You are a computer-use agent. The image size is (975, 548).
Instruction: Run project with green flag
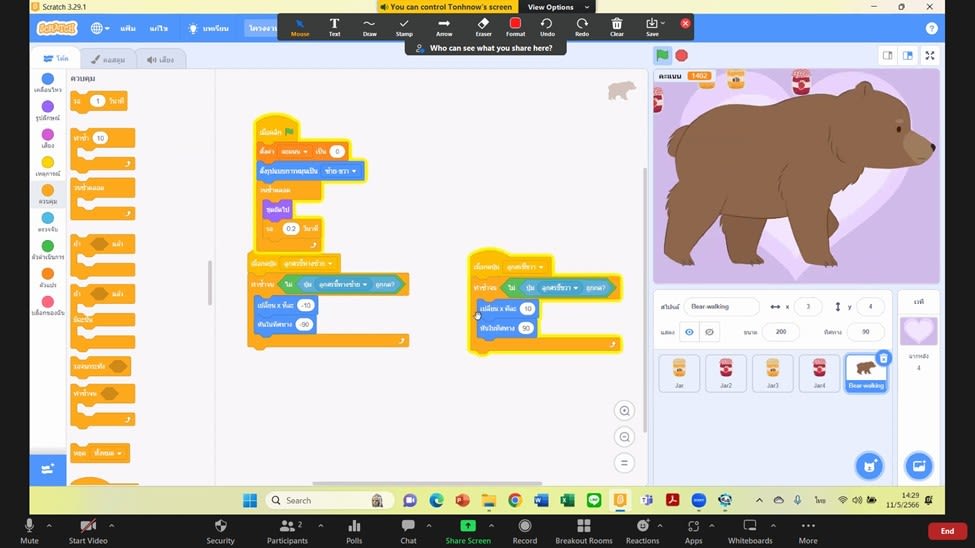coord(662,55)
